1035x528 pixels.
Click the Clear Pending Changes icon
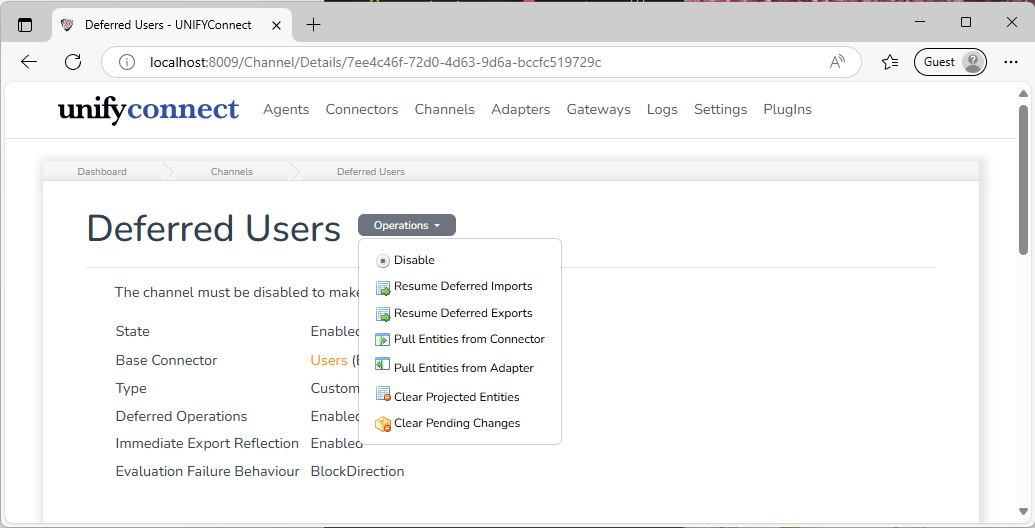click(383, 424)
